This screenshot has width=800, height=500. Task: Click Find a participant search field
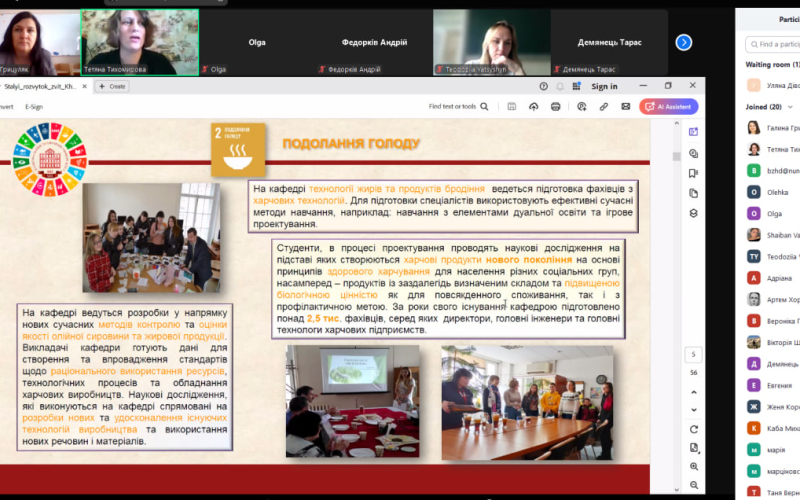773,44
